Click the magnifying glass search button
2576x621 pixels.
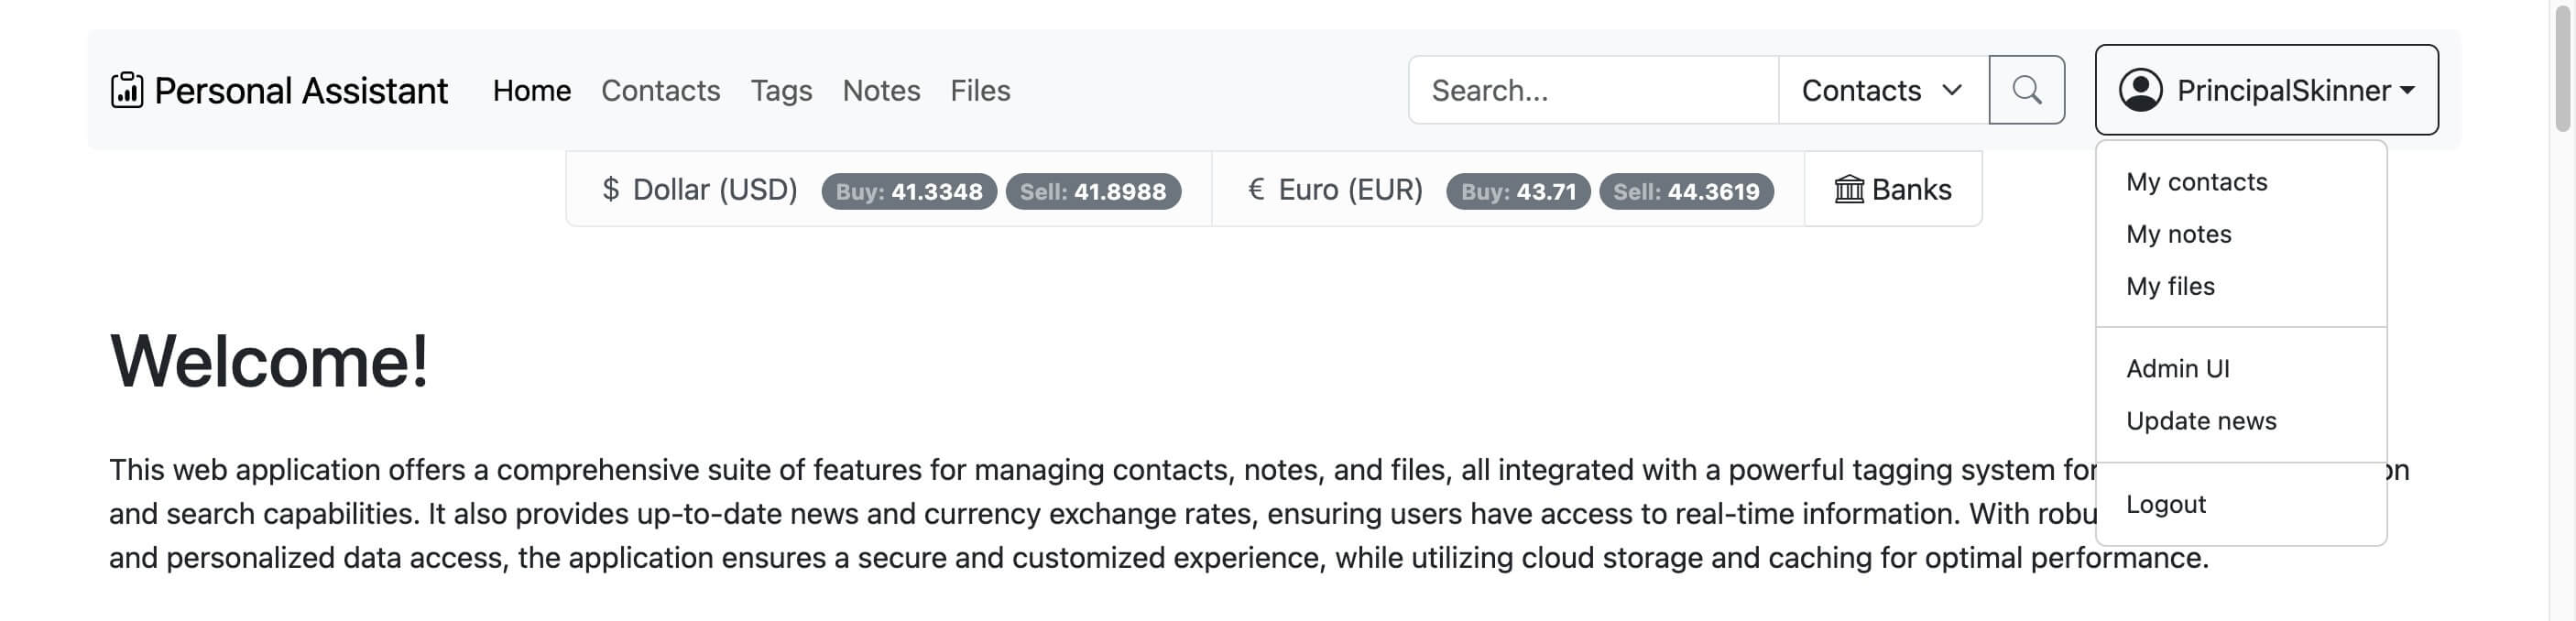pos(2026,90)
